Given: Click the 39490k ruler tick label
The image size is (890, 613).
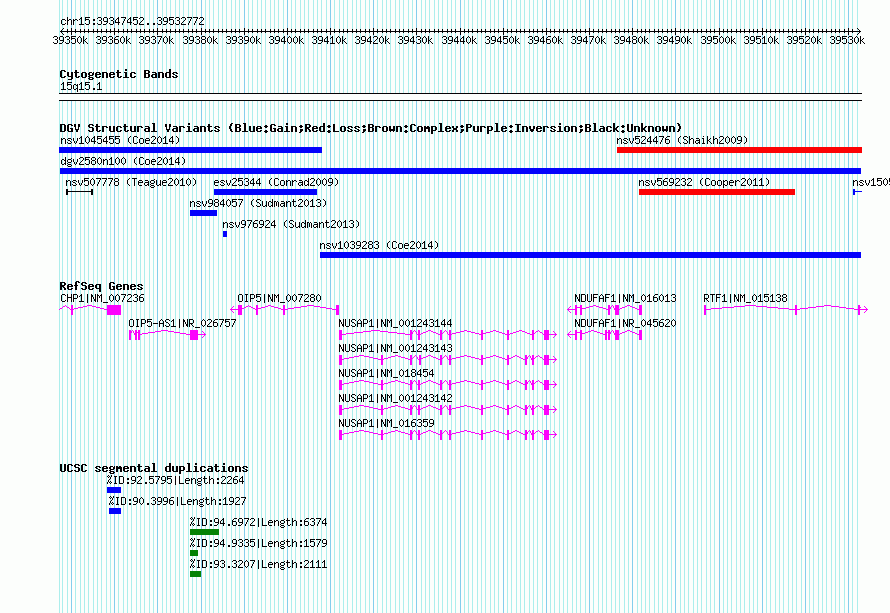Looking at the screenshot, I should coord(674,40).
